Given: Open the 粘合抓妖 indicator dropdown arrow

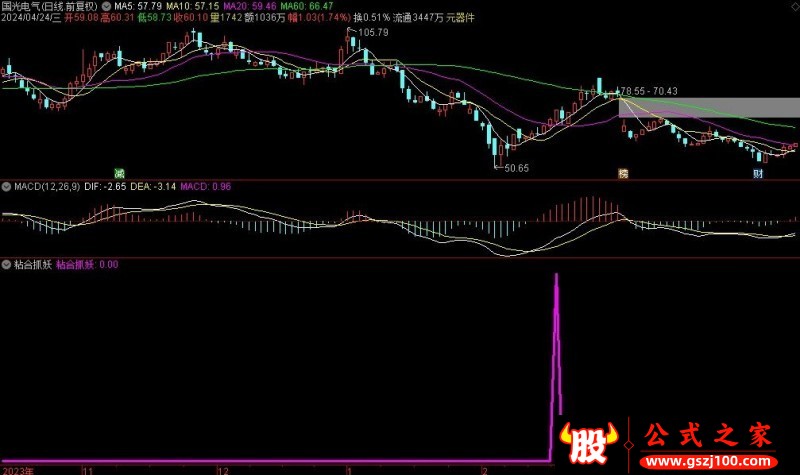Looking at the screenshot, I should (6, 265).
